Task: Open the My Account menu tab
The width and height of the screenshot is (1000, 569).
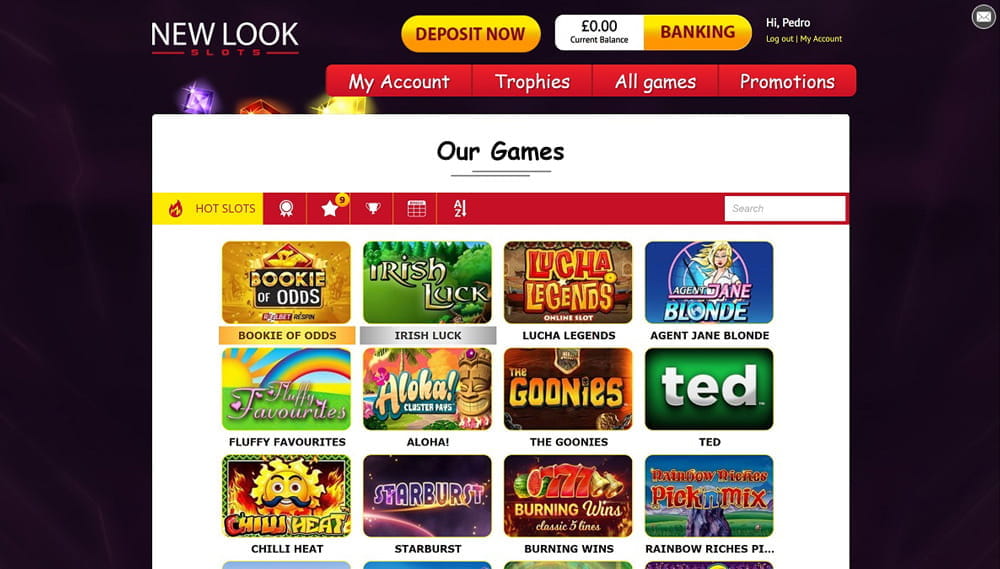Action: click(399, 82)
